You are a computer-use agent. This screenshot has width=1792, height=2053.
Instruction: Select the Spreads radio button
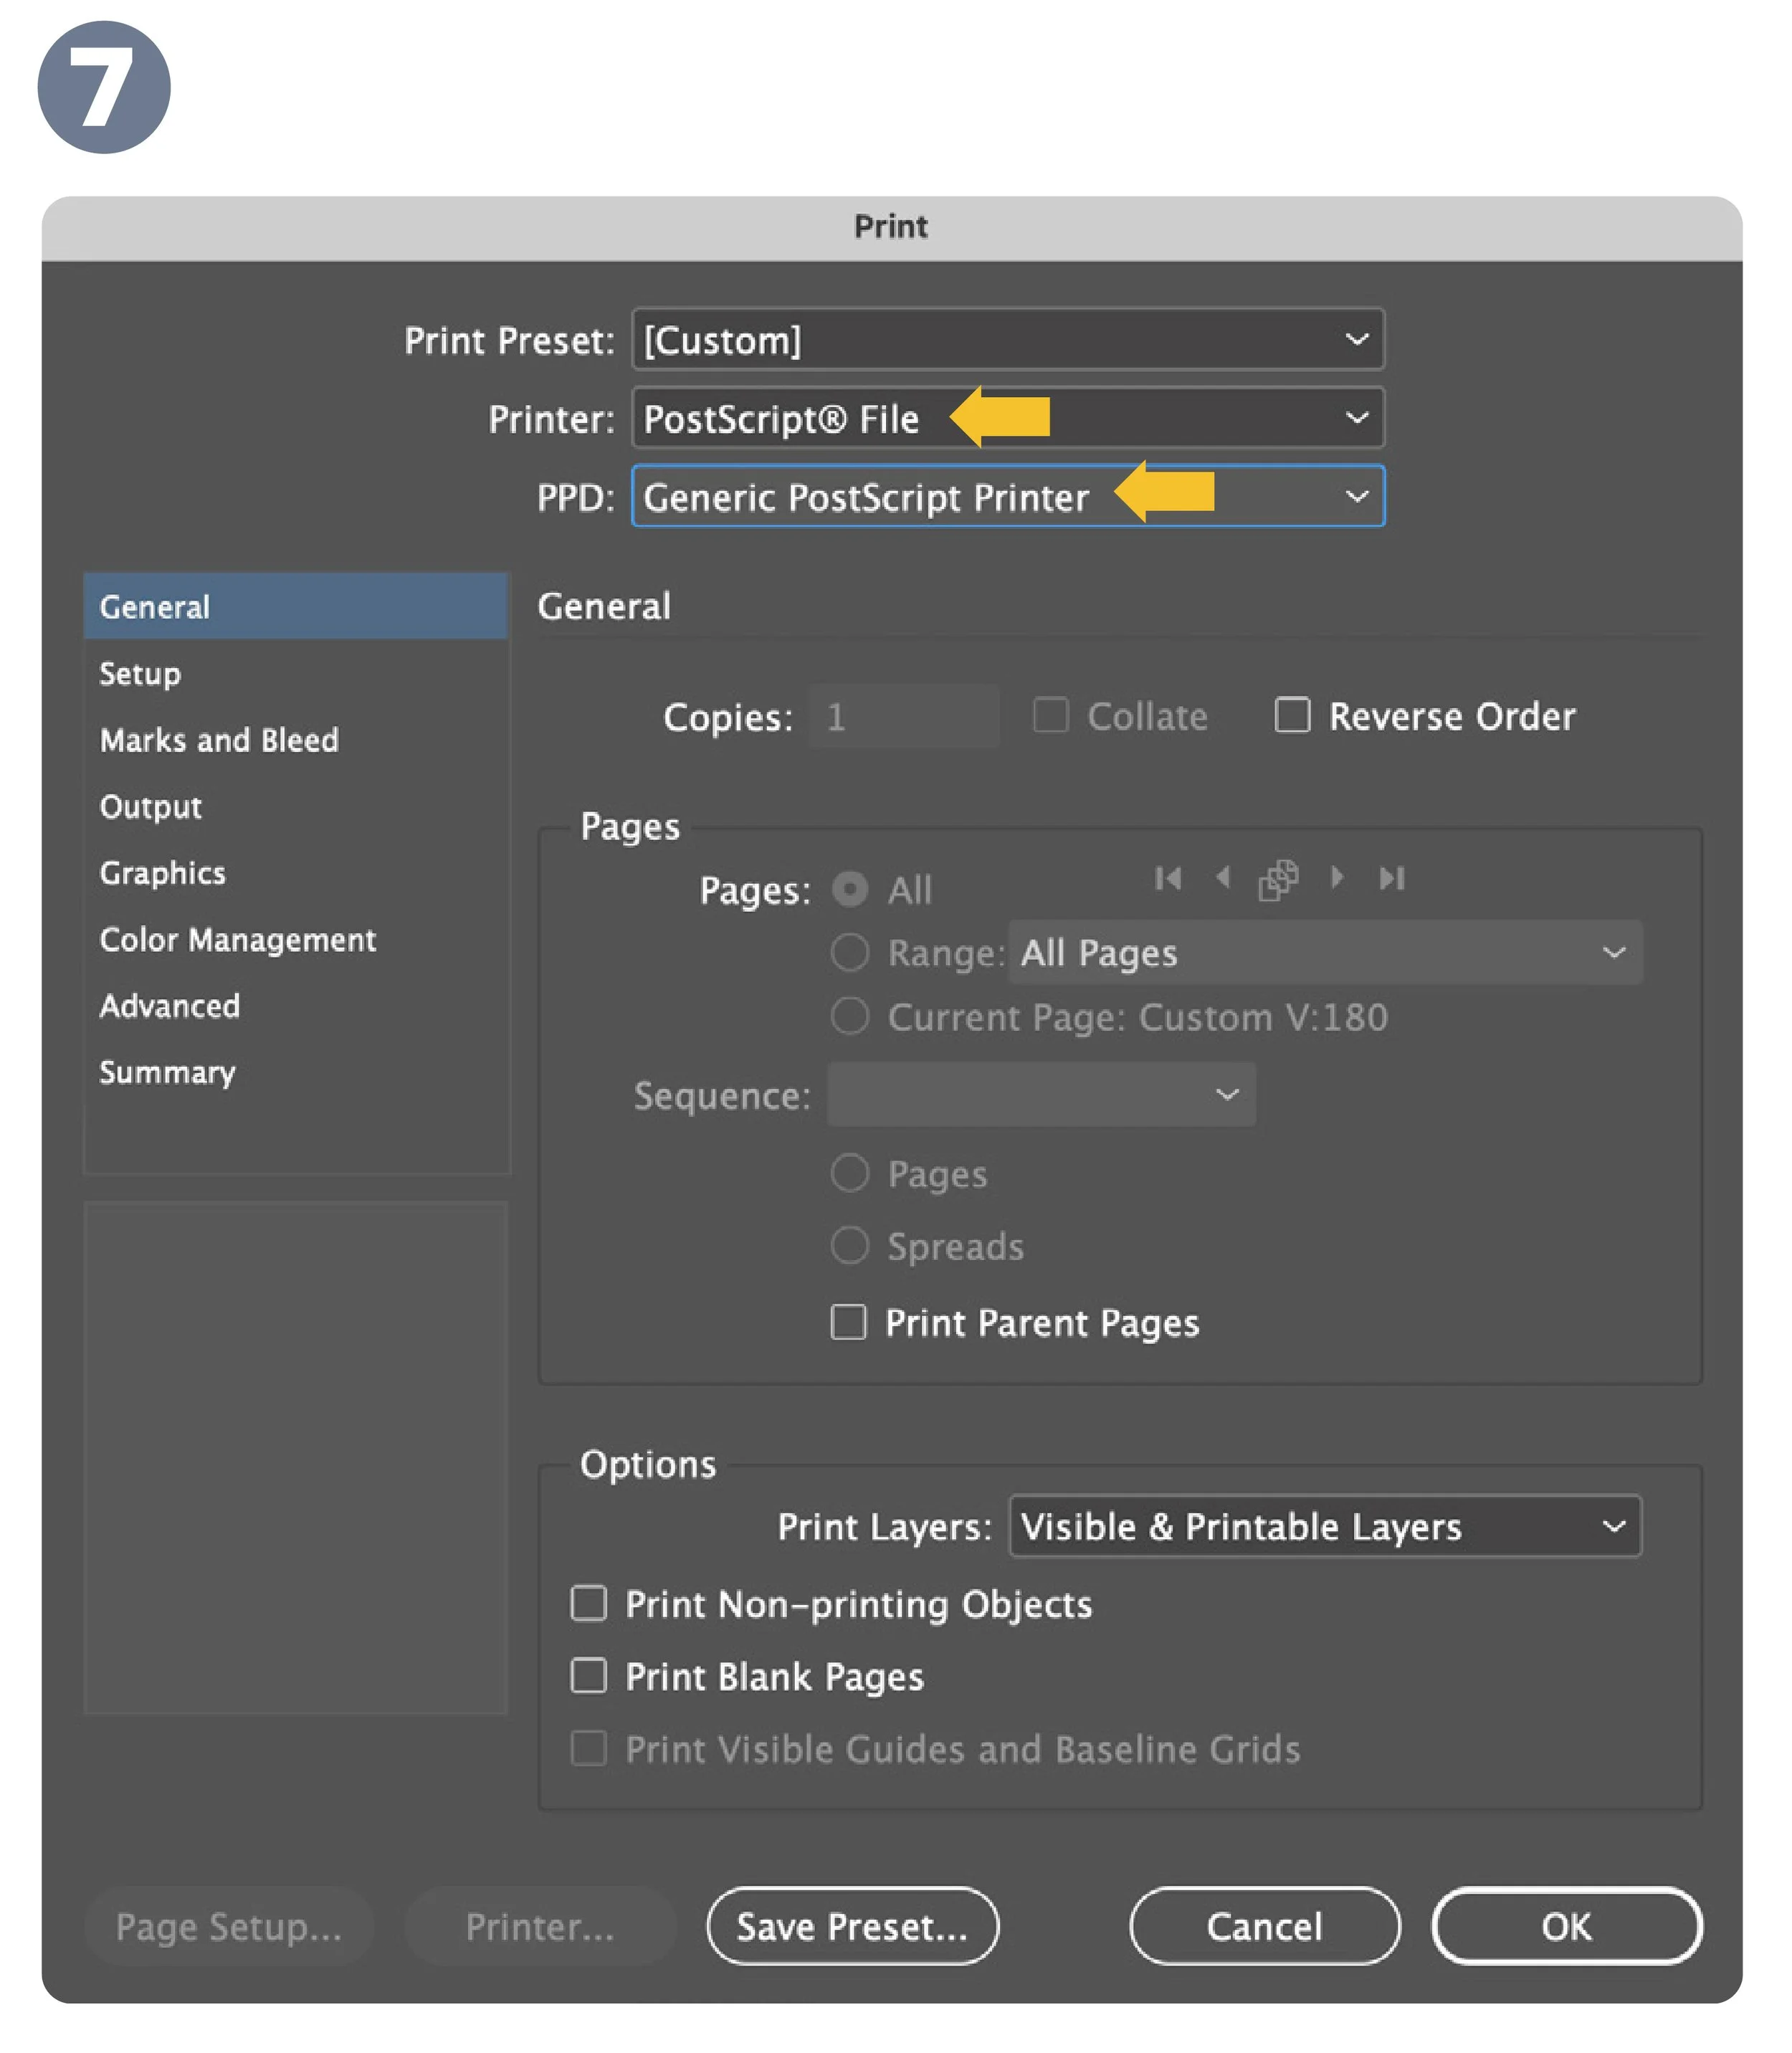850,1245
